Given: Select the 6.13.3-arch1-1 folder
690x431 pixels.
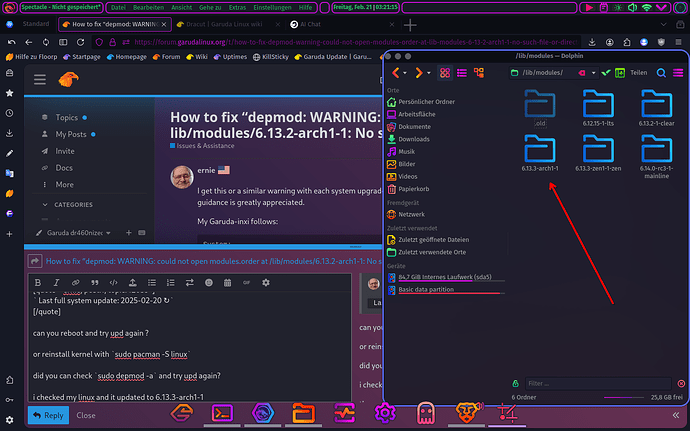Looking at the screenshot, I should point(540,153).
